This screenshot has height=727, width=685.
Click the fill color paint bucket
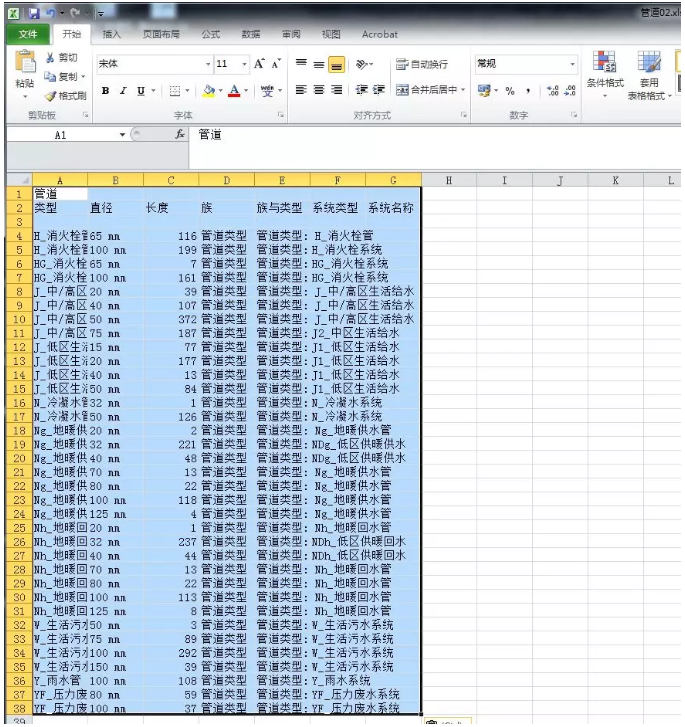tap(209, 91)
